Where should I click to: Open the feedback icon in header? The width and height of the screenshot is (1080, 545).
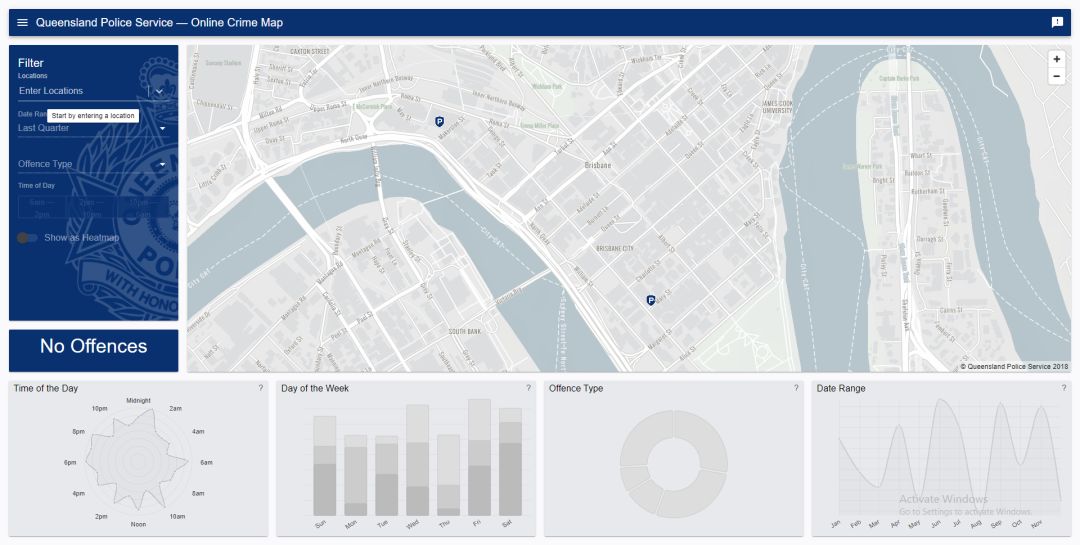[1057, 23]
